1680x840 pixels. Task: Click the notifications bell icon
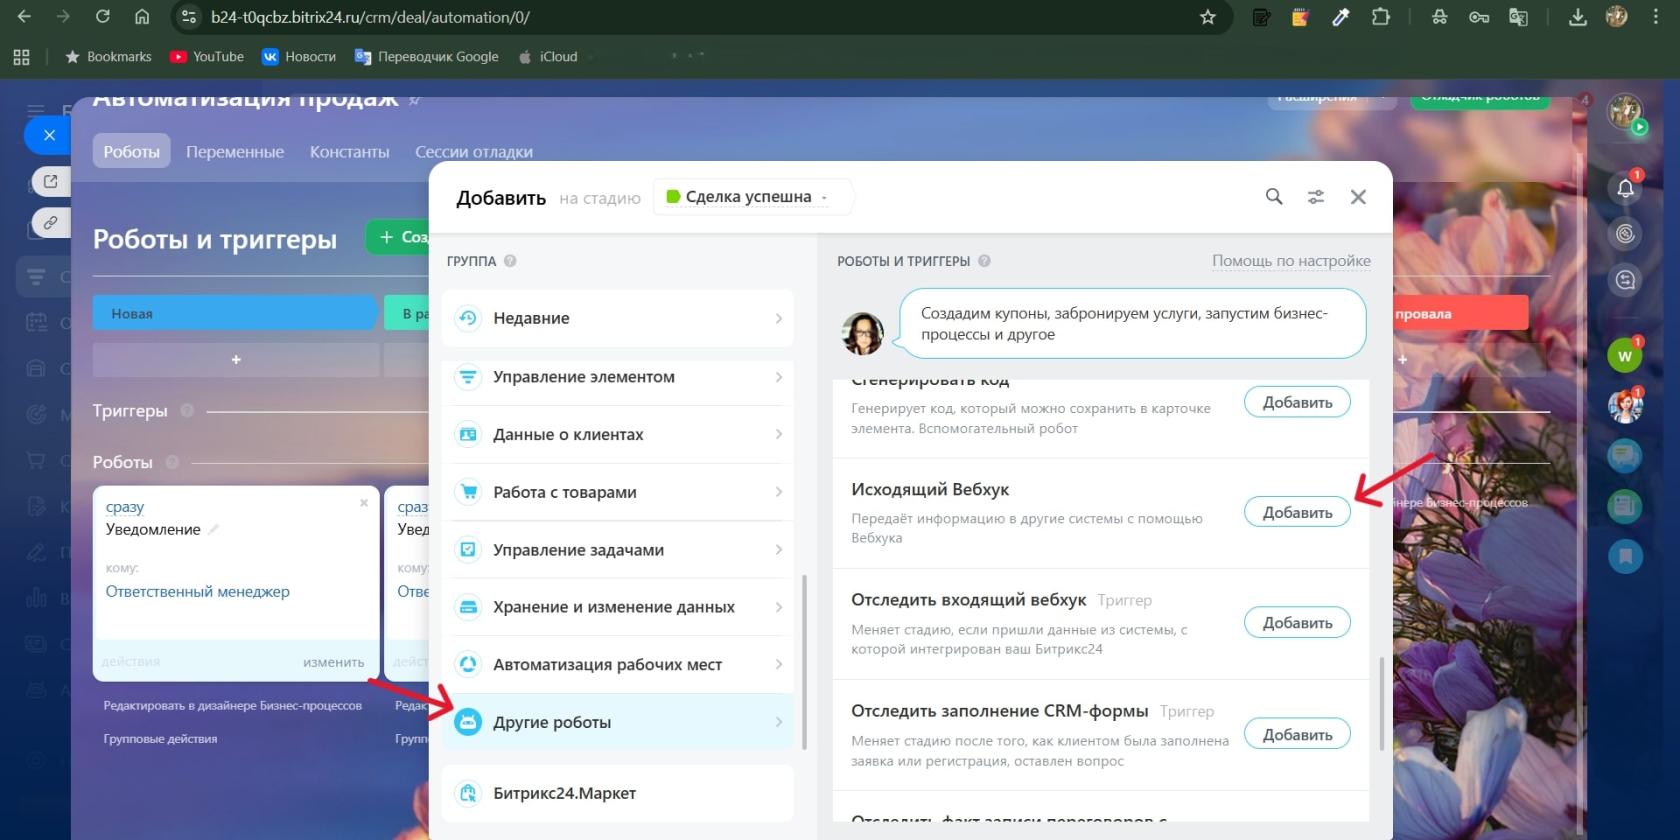tap(1625, 188)
